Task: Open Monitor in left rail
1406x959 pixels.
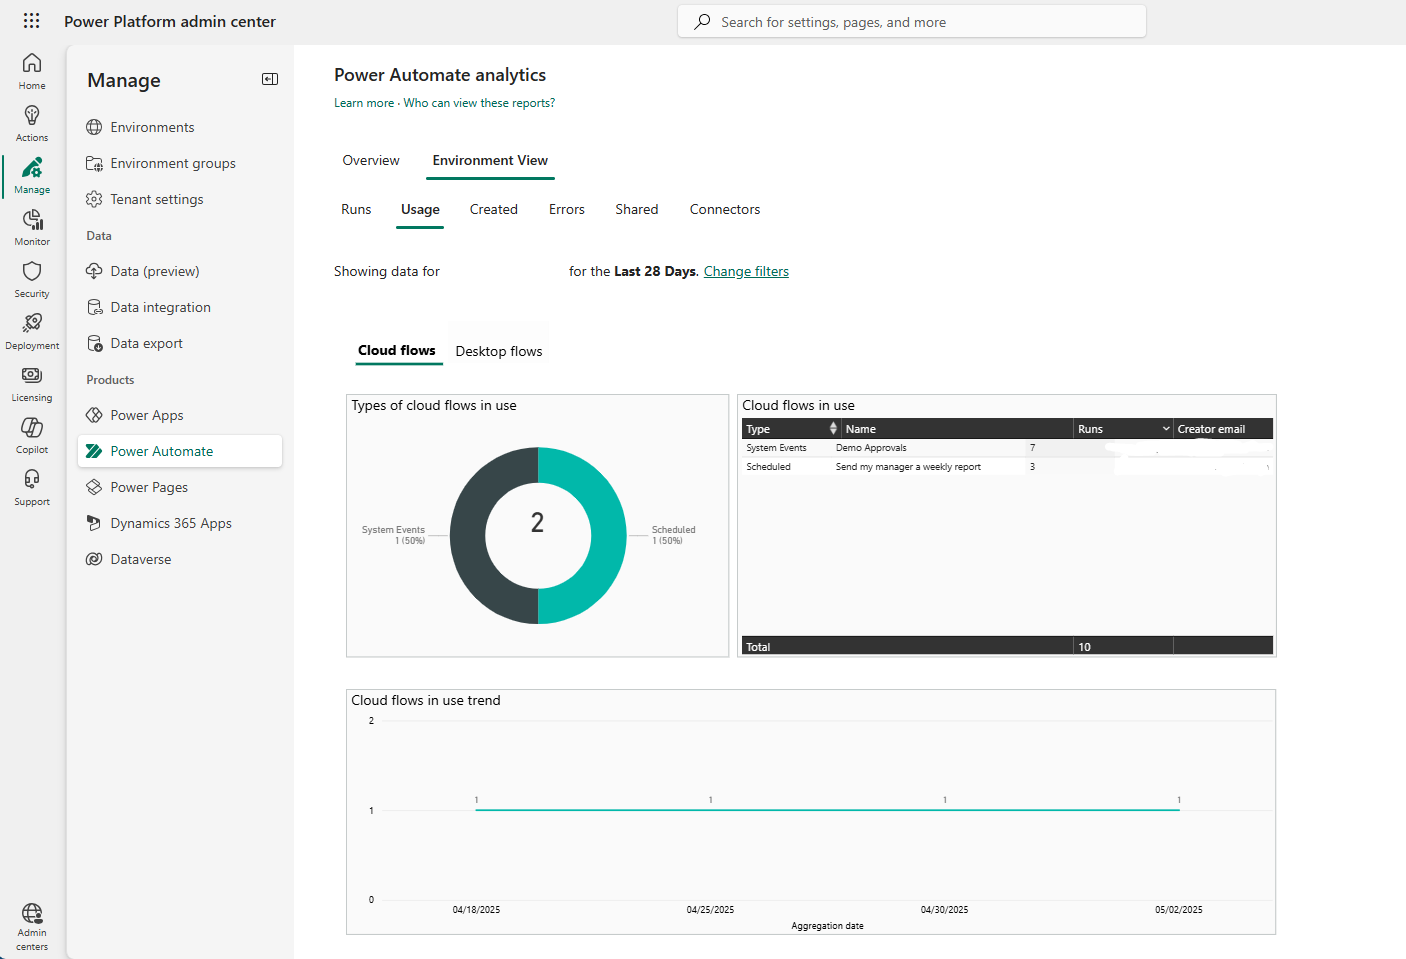Action: click(x=32, y=227)
